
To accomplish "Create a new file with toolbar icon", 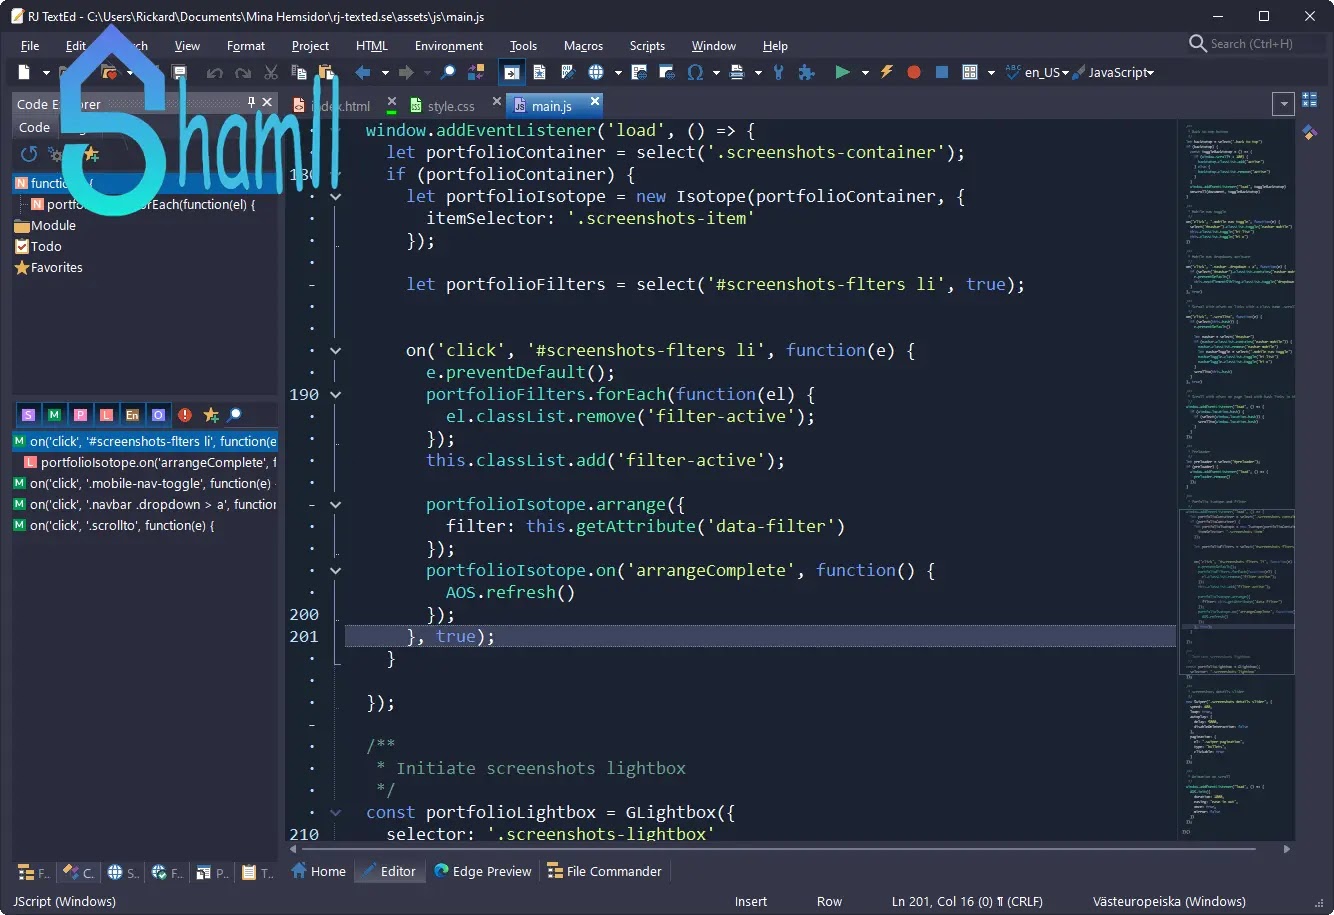I will 25,72.
